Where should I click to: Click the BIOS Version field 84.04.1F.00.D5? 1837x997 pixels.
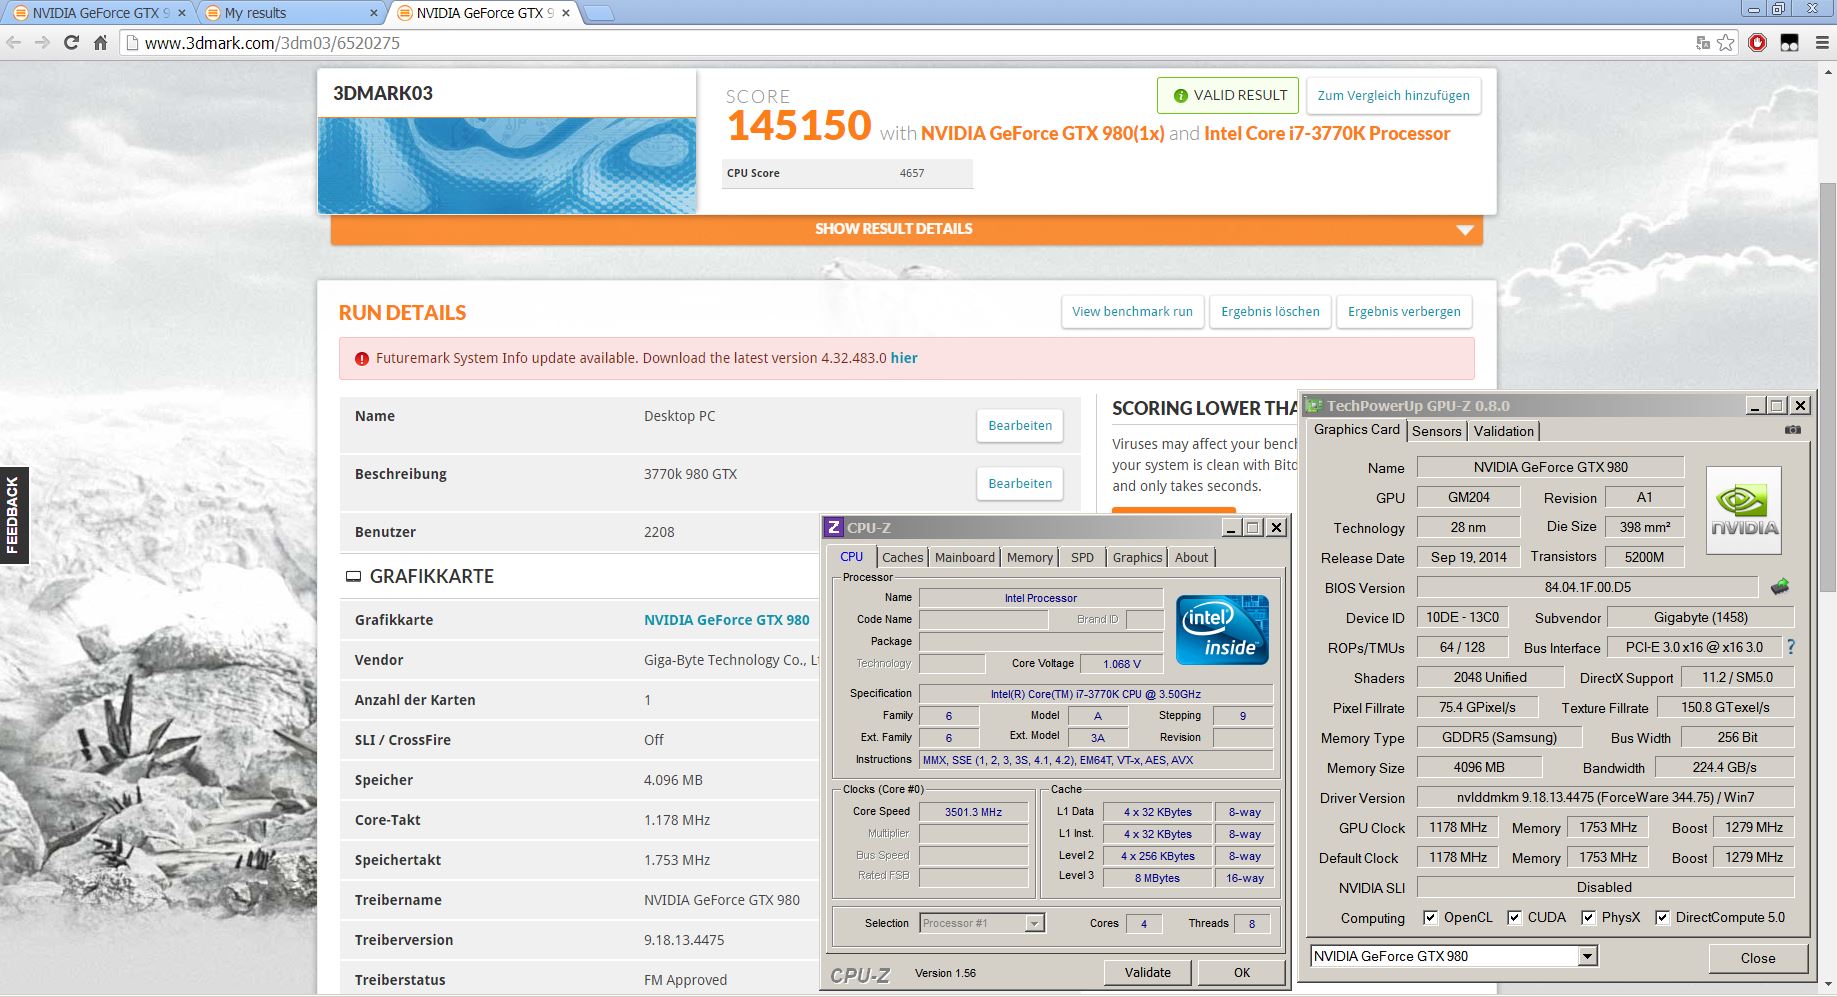click(x=1587, y=587)
